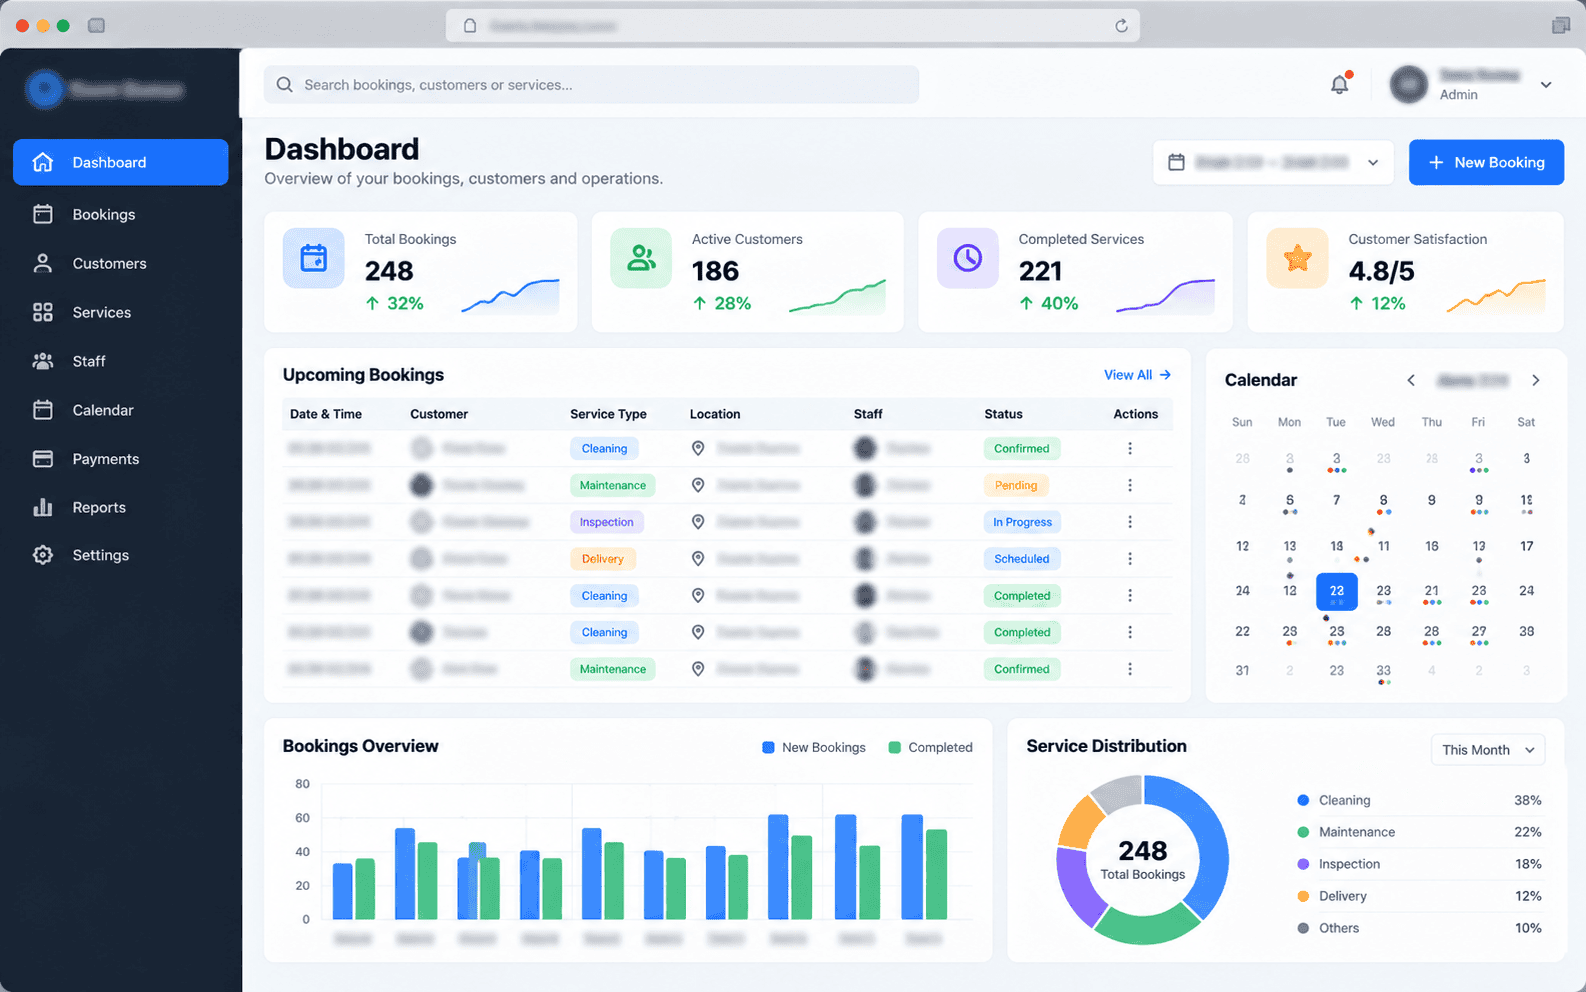The image size is (1586, 992).
Task: Click location pin in Delivery row
Action: (x=698, y=559)
